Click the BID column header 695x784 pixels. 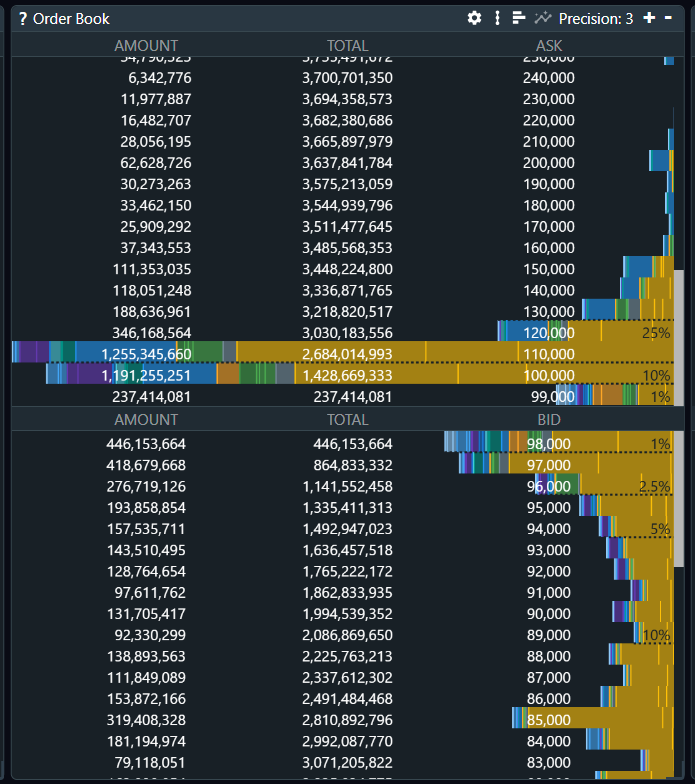pos(549,420)
